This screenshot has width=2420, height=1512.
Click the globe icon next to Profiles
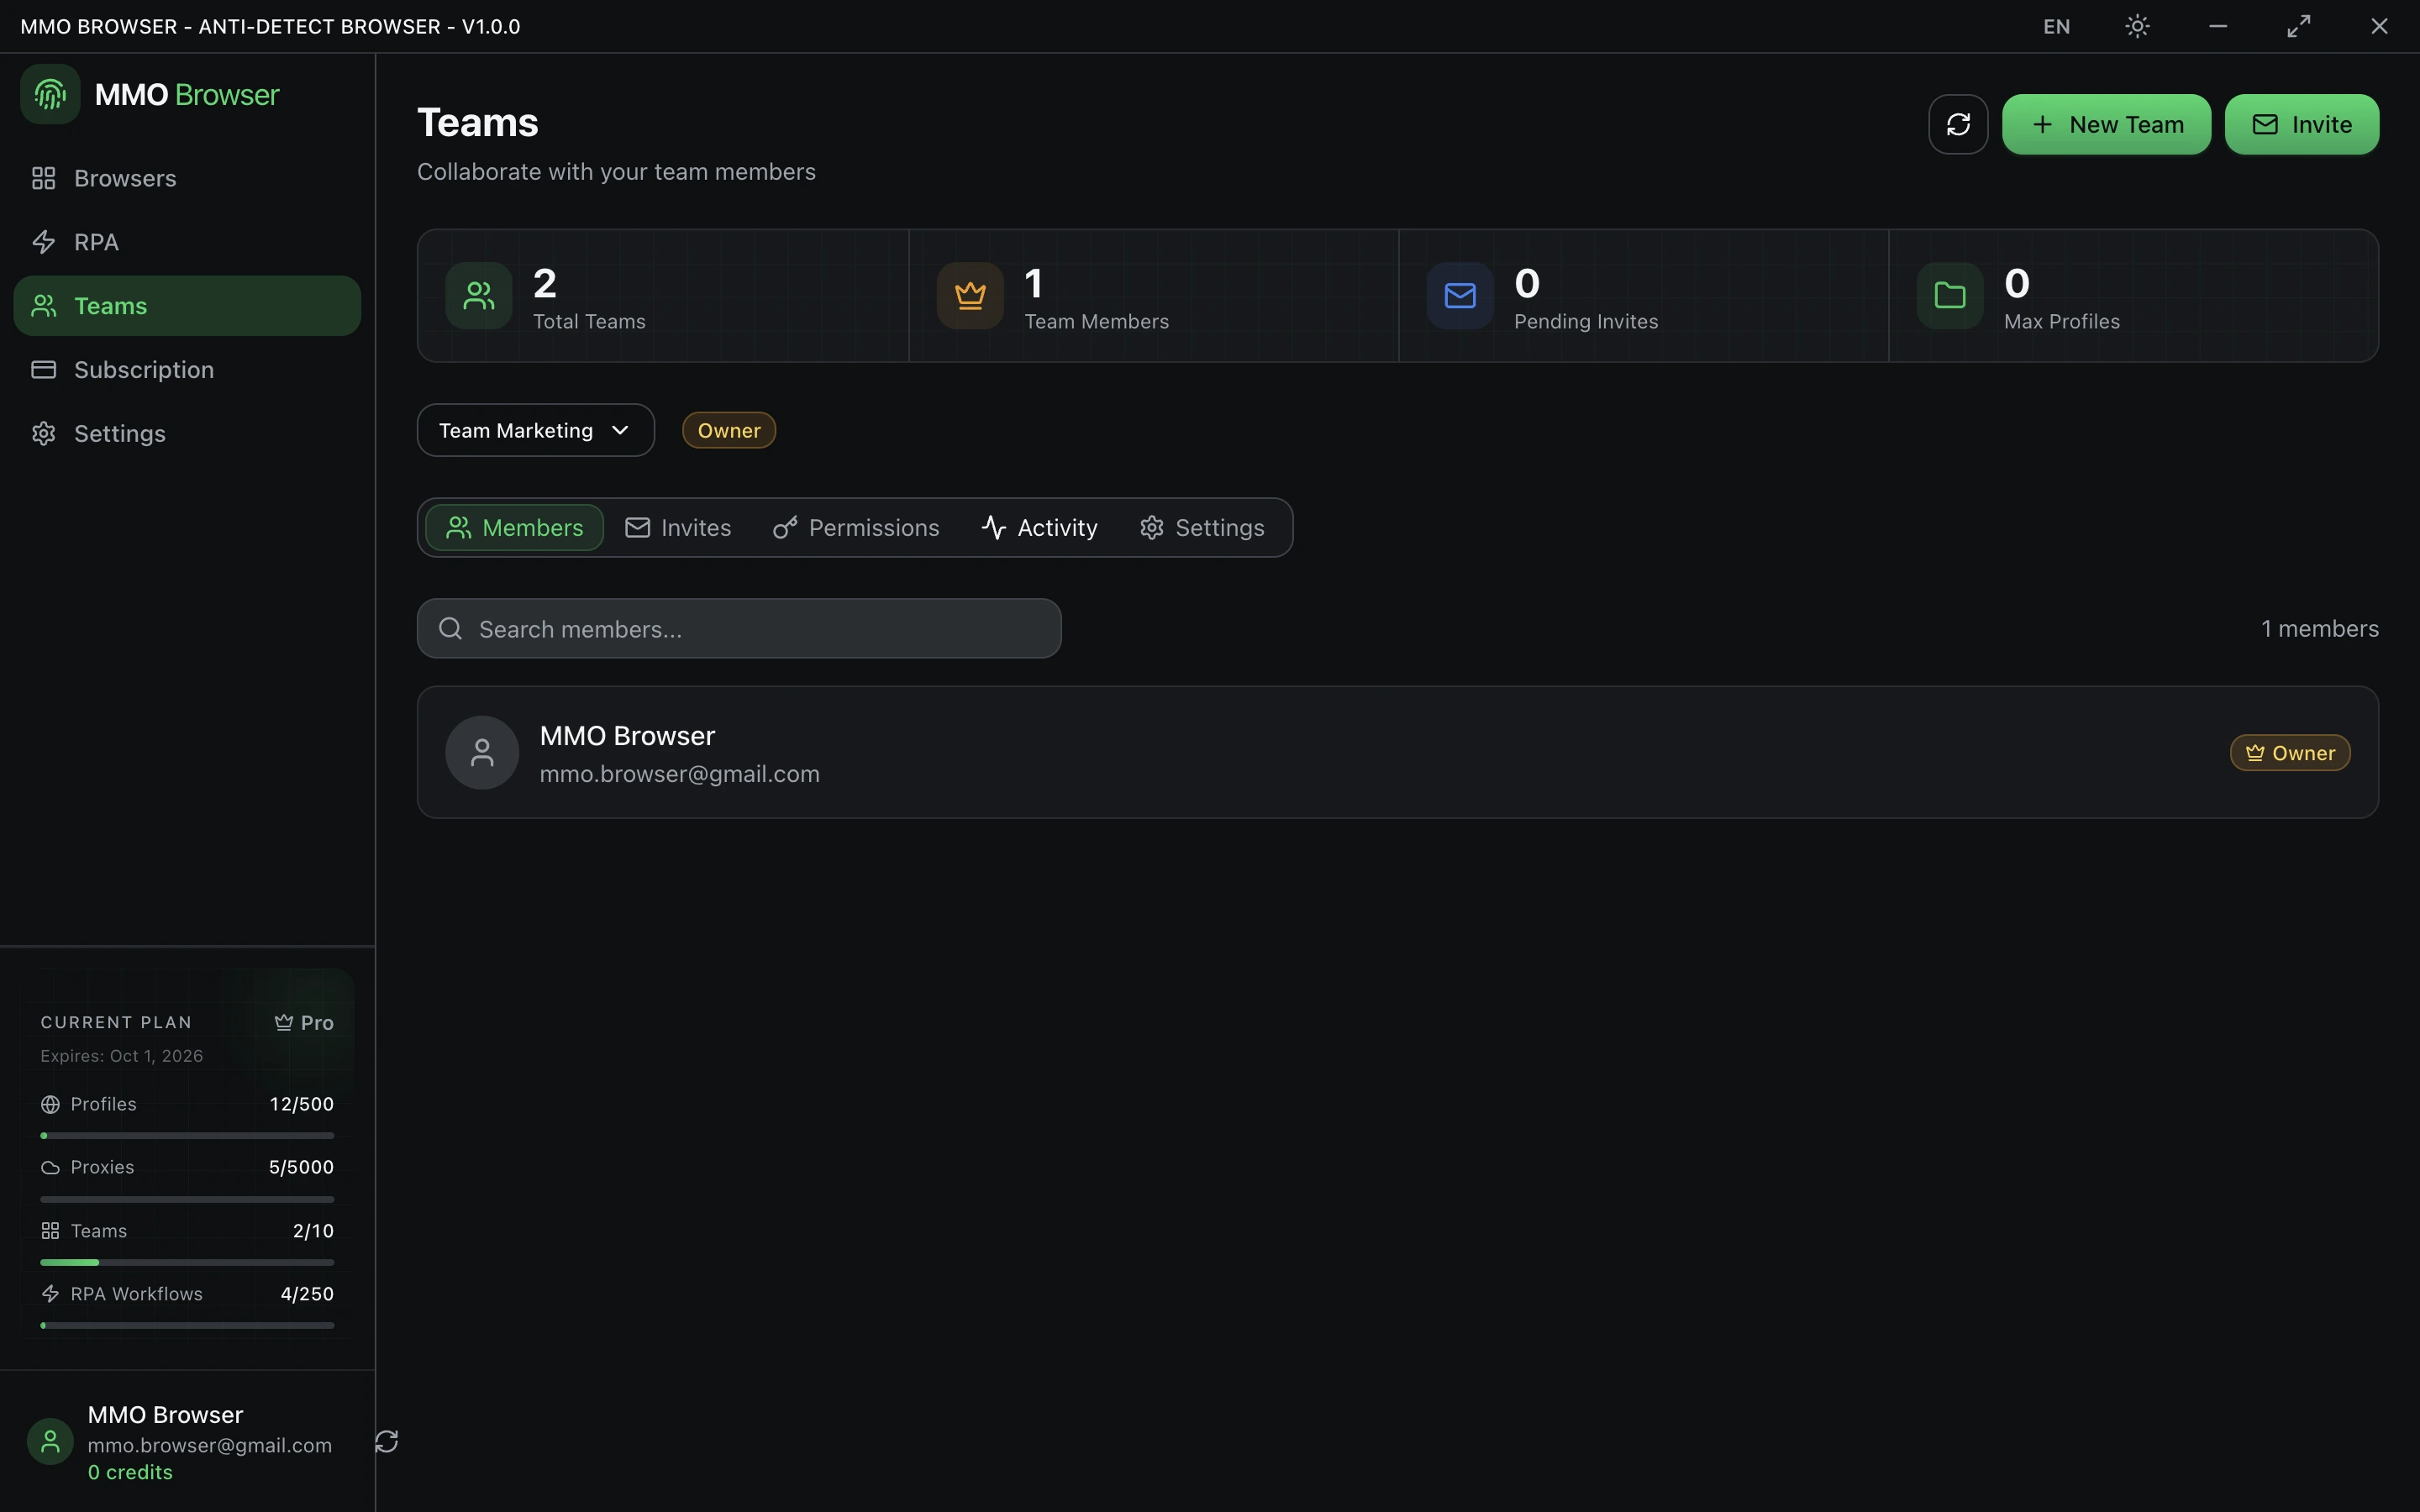[50, 1104]
